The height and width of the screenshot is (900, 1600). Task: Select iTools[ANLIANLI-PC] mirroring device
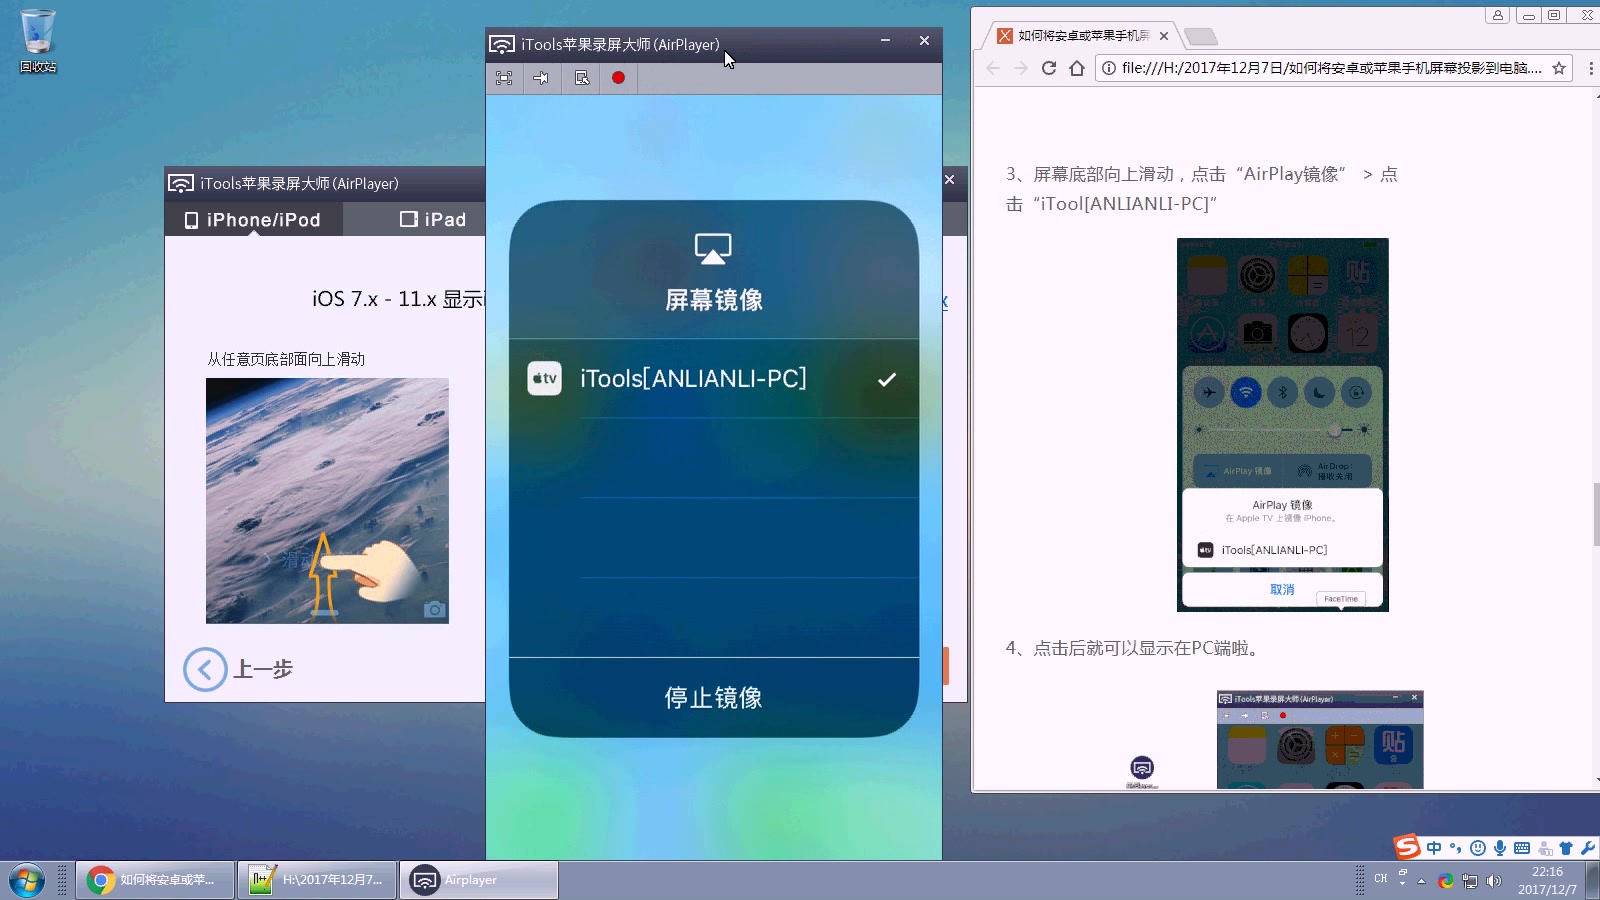[x=714, y=379]
